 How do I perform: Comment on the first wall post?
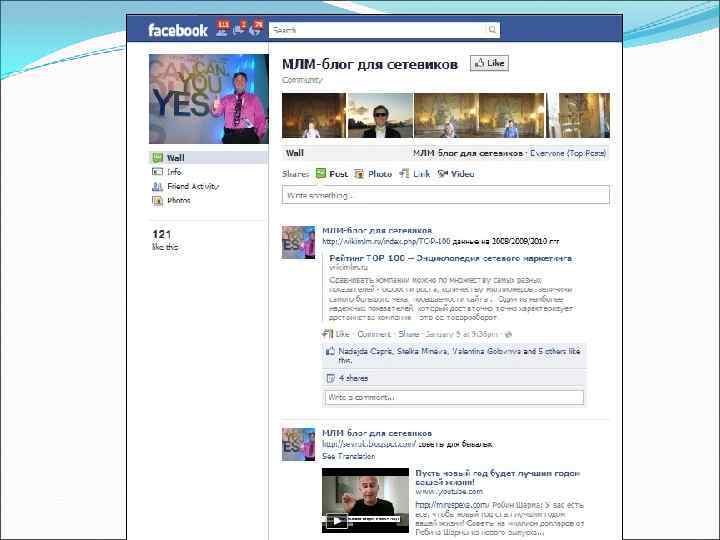pos(374,334)
